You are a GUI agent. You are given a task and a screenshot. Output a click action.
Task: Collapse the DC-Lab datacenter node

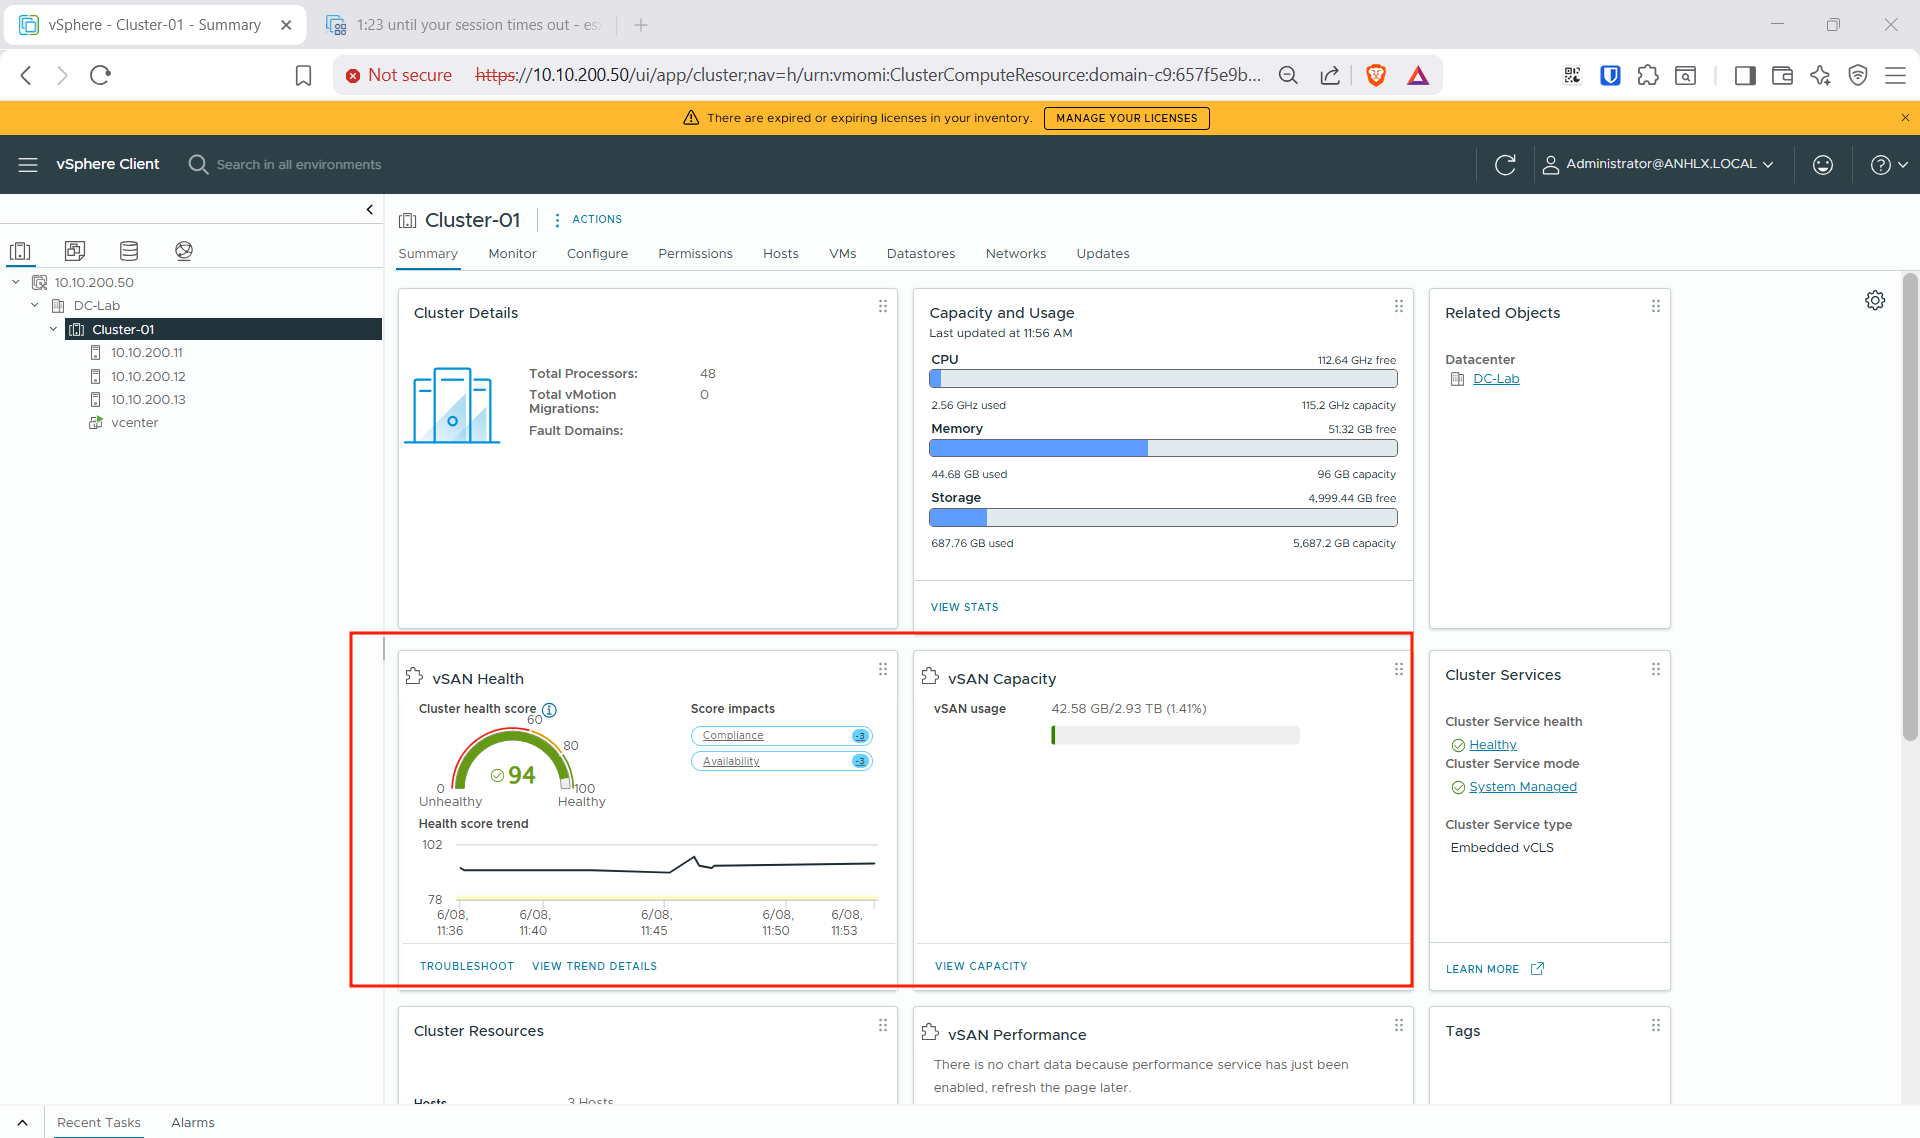35,306
